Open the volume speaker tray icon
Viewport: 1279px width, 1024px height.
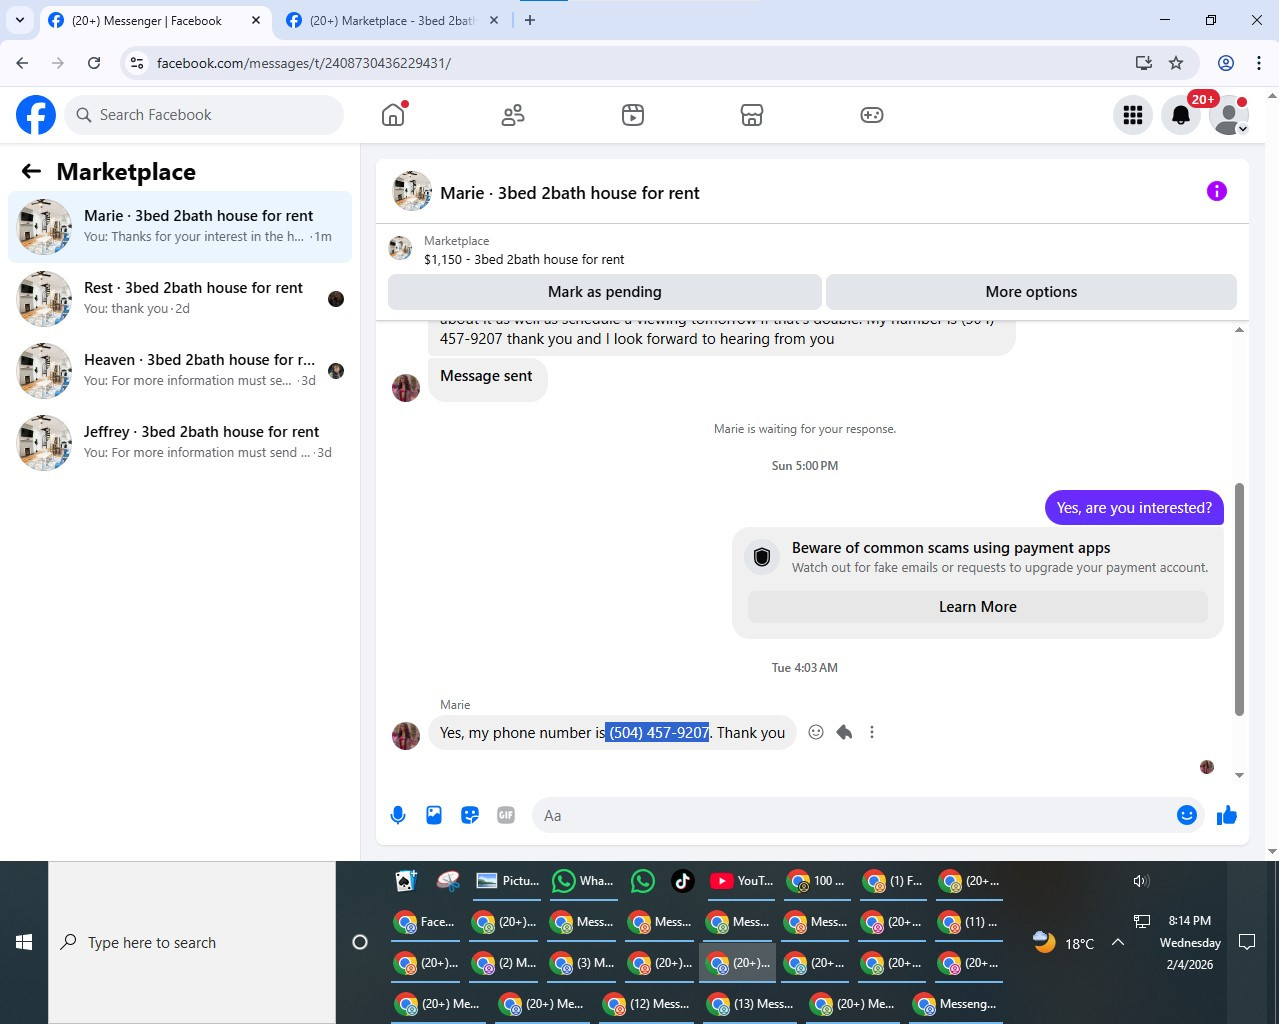point(1141,881)
